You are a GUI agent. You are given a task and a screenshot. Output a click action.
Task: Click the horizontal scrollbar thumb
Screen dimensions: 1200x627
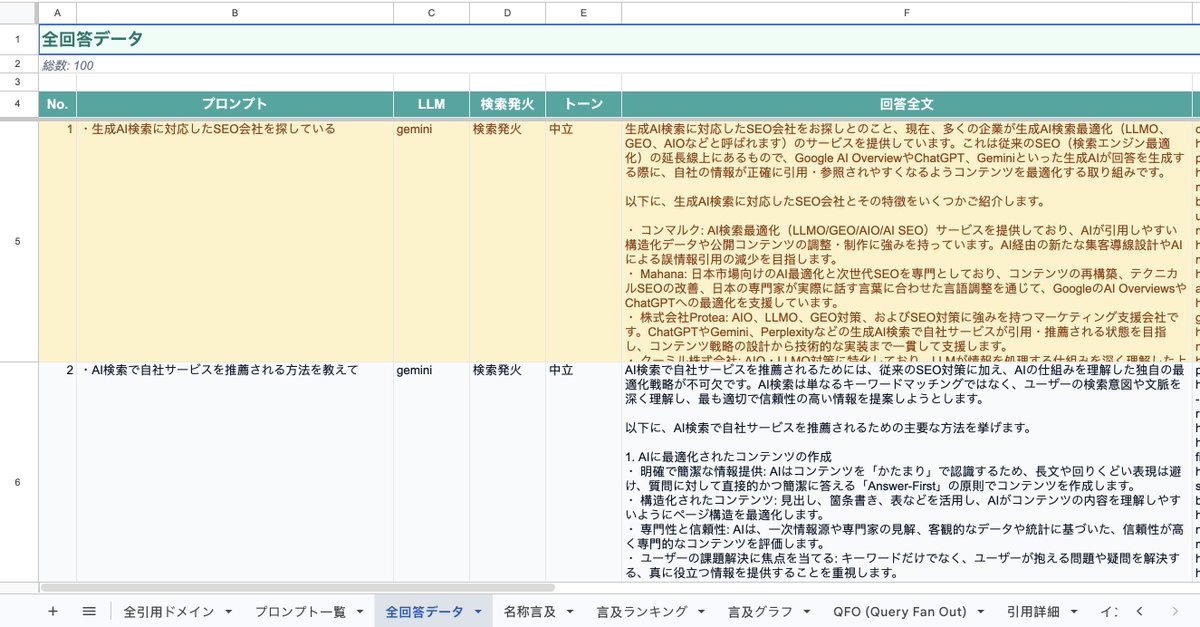pos(297,588)
